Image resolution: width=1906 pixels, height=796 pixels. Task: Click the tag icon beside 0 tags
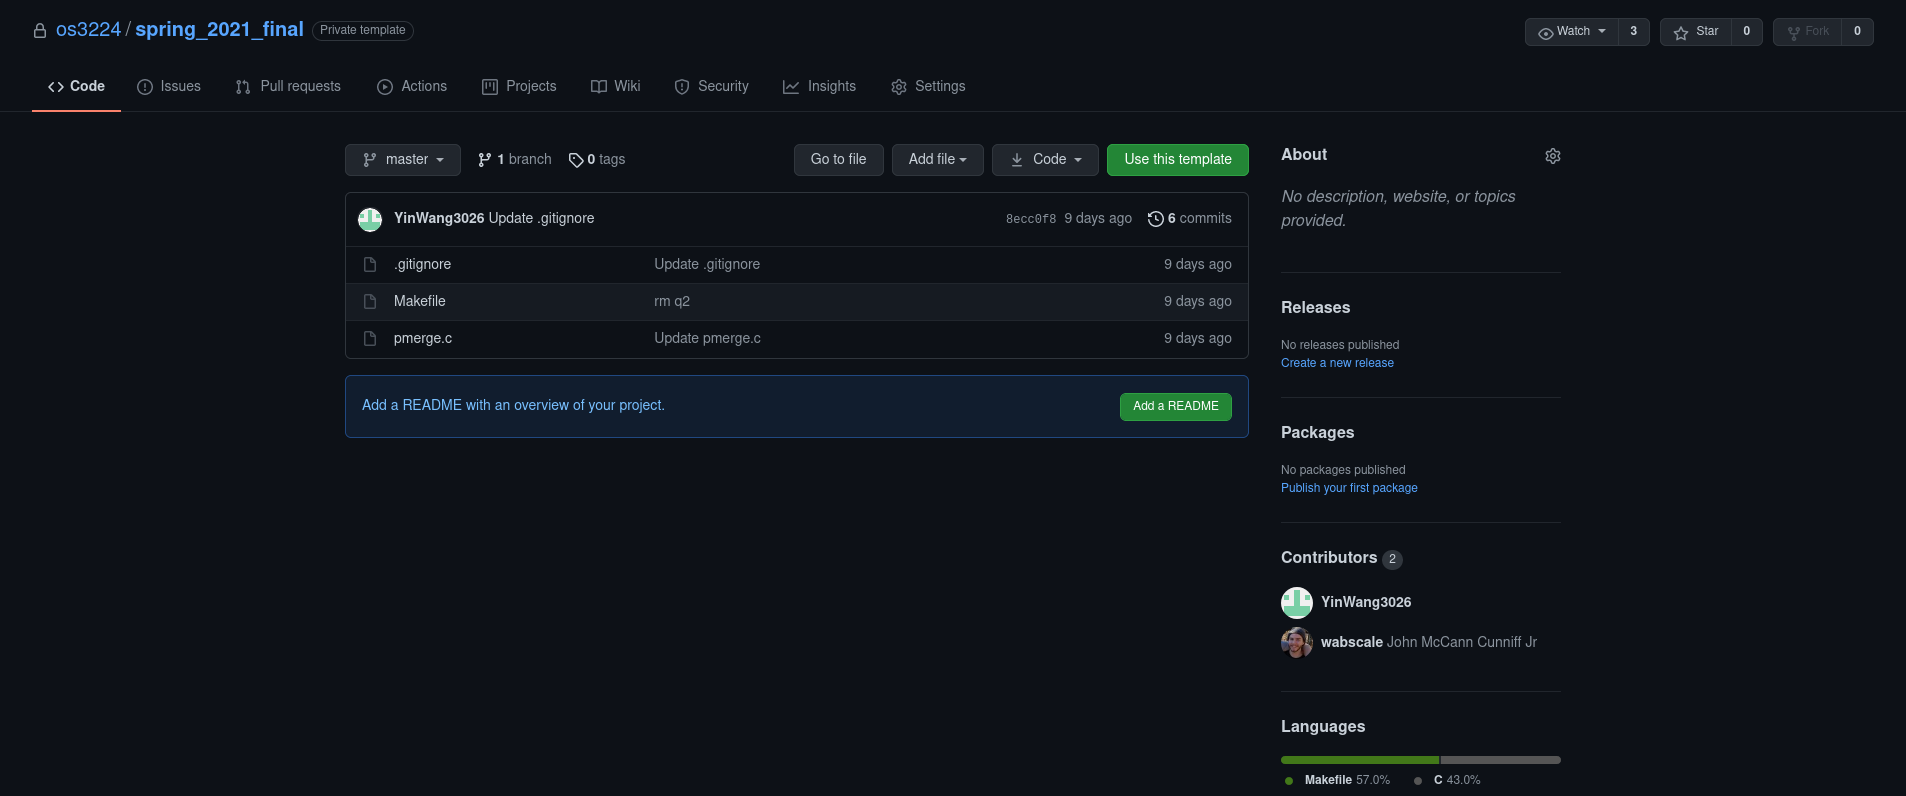576,160
